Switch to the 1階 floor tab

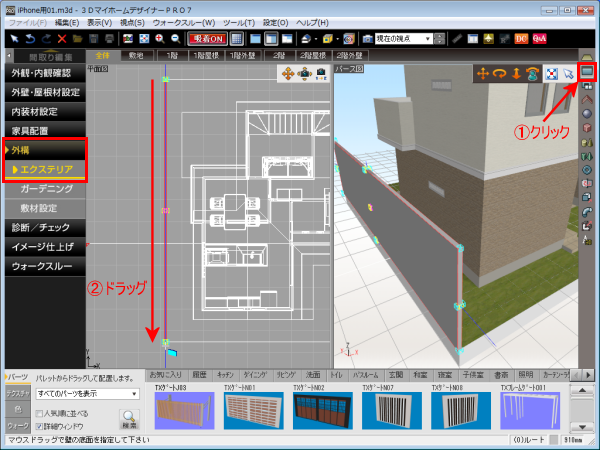174,55
